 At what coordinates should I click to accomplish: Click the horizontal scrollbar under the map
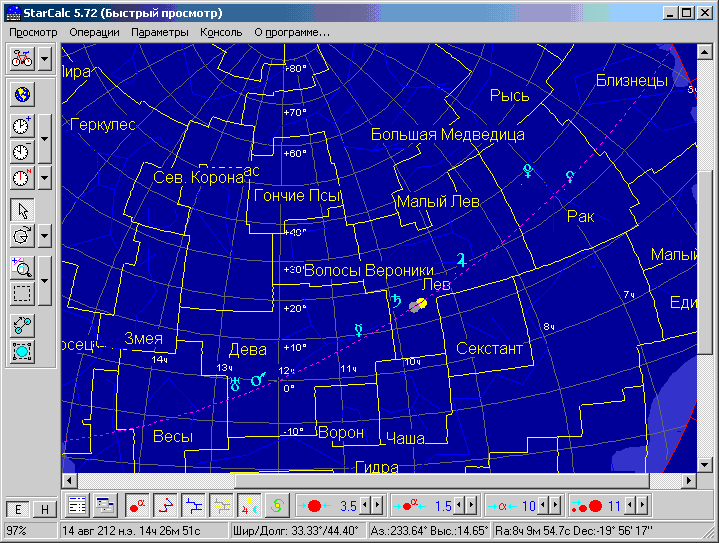(370, 480)
